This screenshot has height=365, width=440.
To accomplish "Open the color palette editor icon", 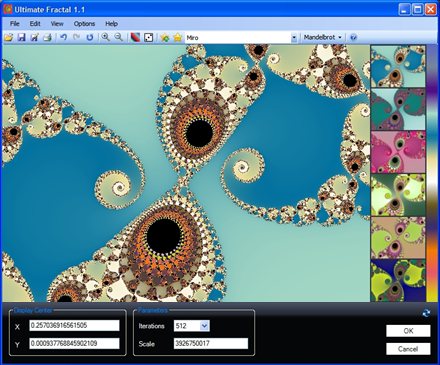I will pos(135,37).
